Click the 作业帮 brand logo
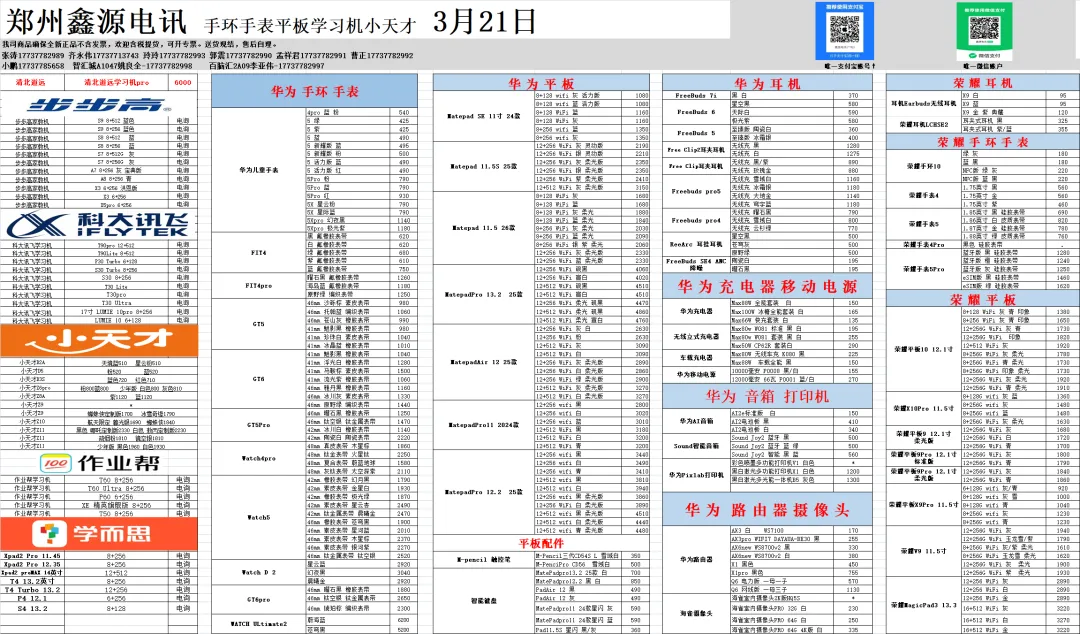This screenshot has width=1080, height=634. coord(99,463)
